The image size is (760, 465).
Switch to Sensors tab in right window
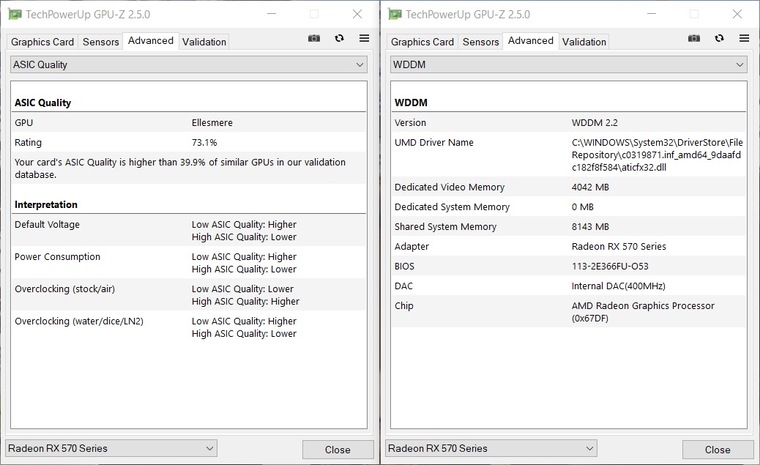point(481,42)
